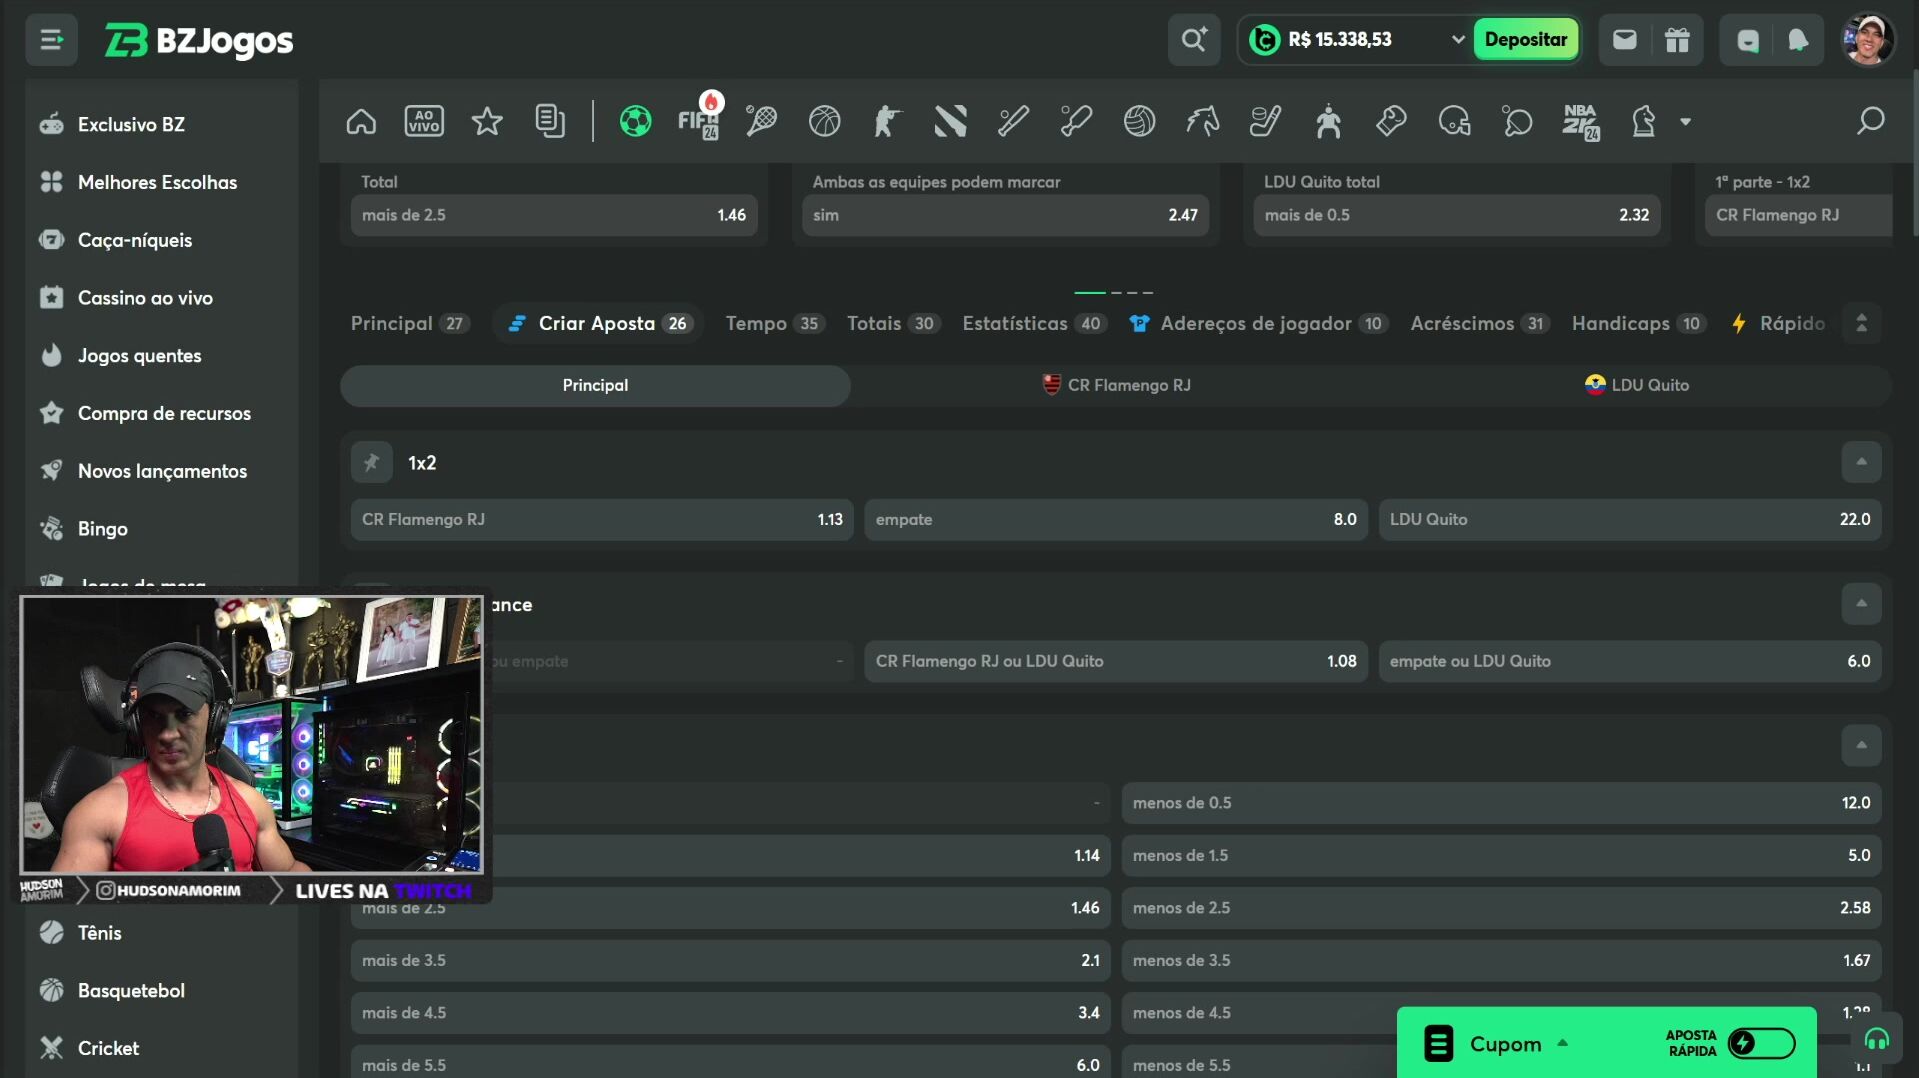Select menos de 2.5 at 2.58
1919x1078 pixels.
point(1501,908)
